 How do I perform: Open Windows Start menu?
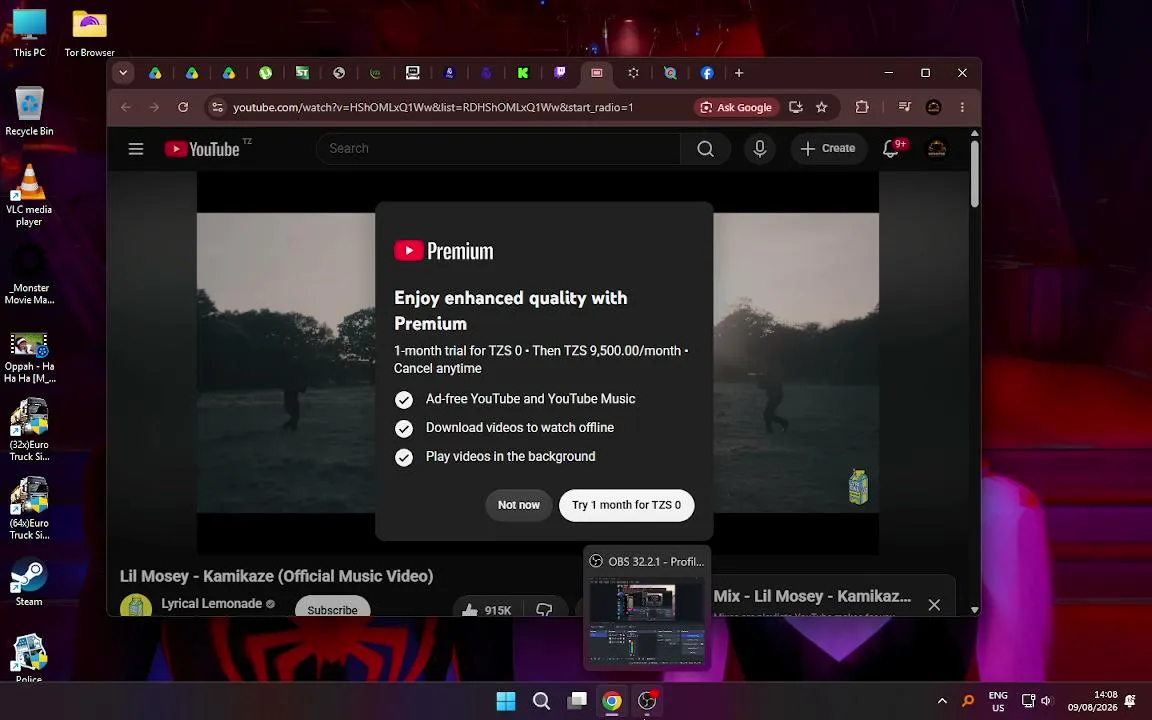coord(506,702)
